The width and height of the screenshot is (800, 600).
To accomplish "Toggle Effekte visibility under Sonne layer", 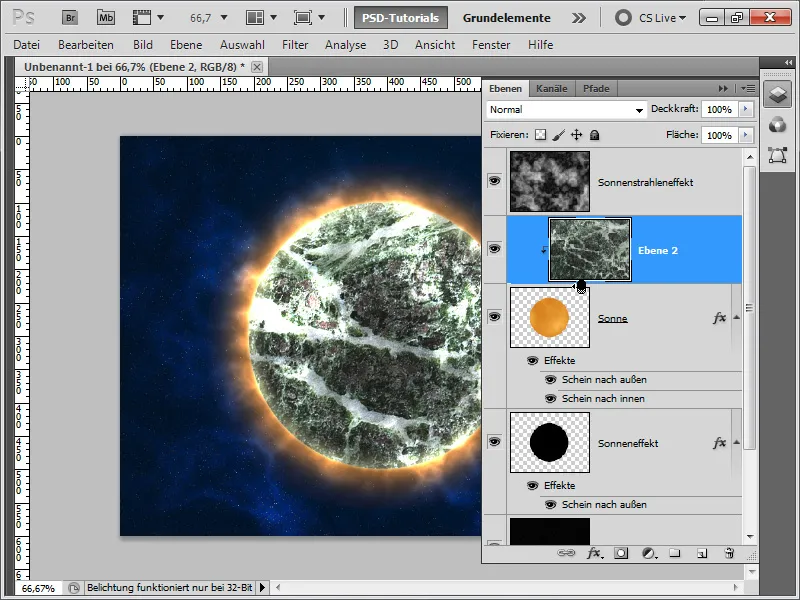I will [x=533, y=360].
